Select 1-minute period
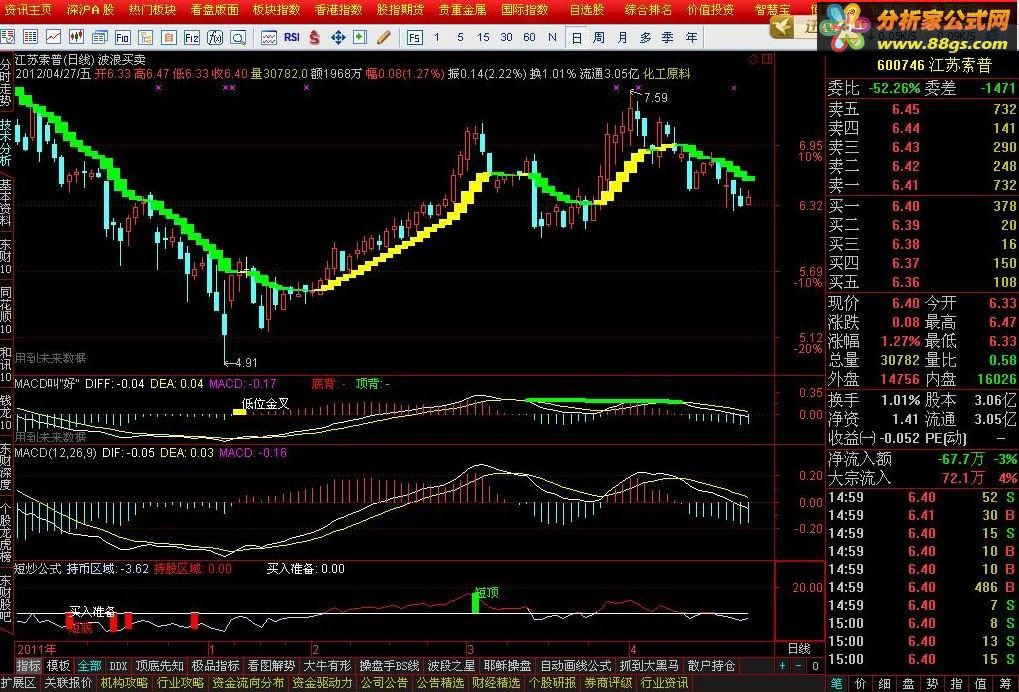Viewport: 1019px width, 692px height. pos(437,37)
